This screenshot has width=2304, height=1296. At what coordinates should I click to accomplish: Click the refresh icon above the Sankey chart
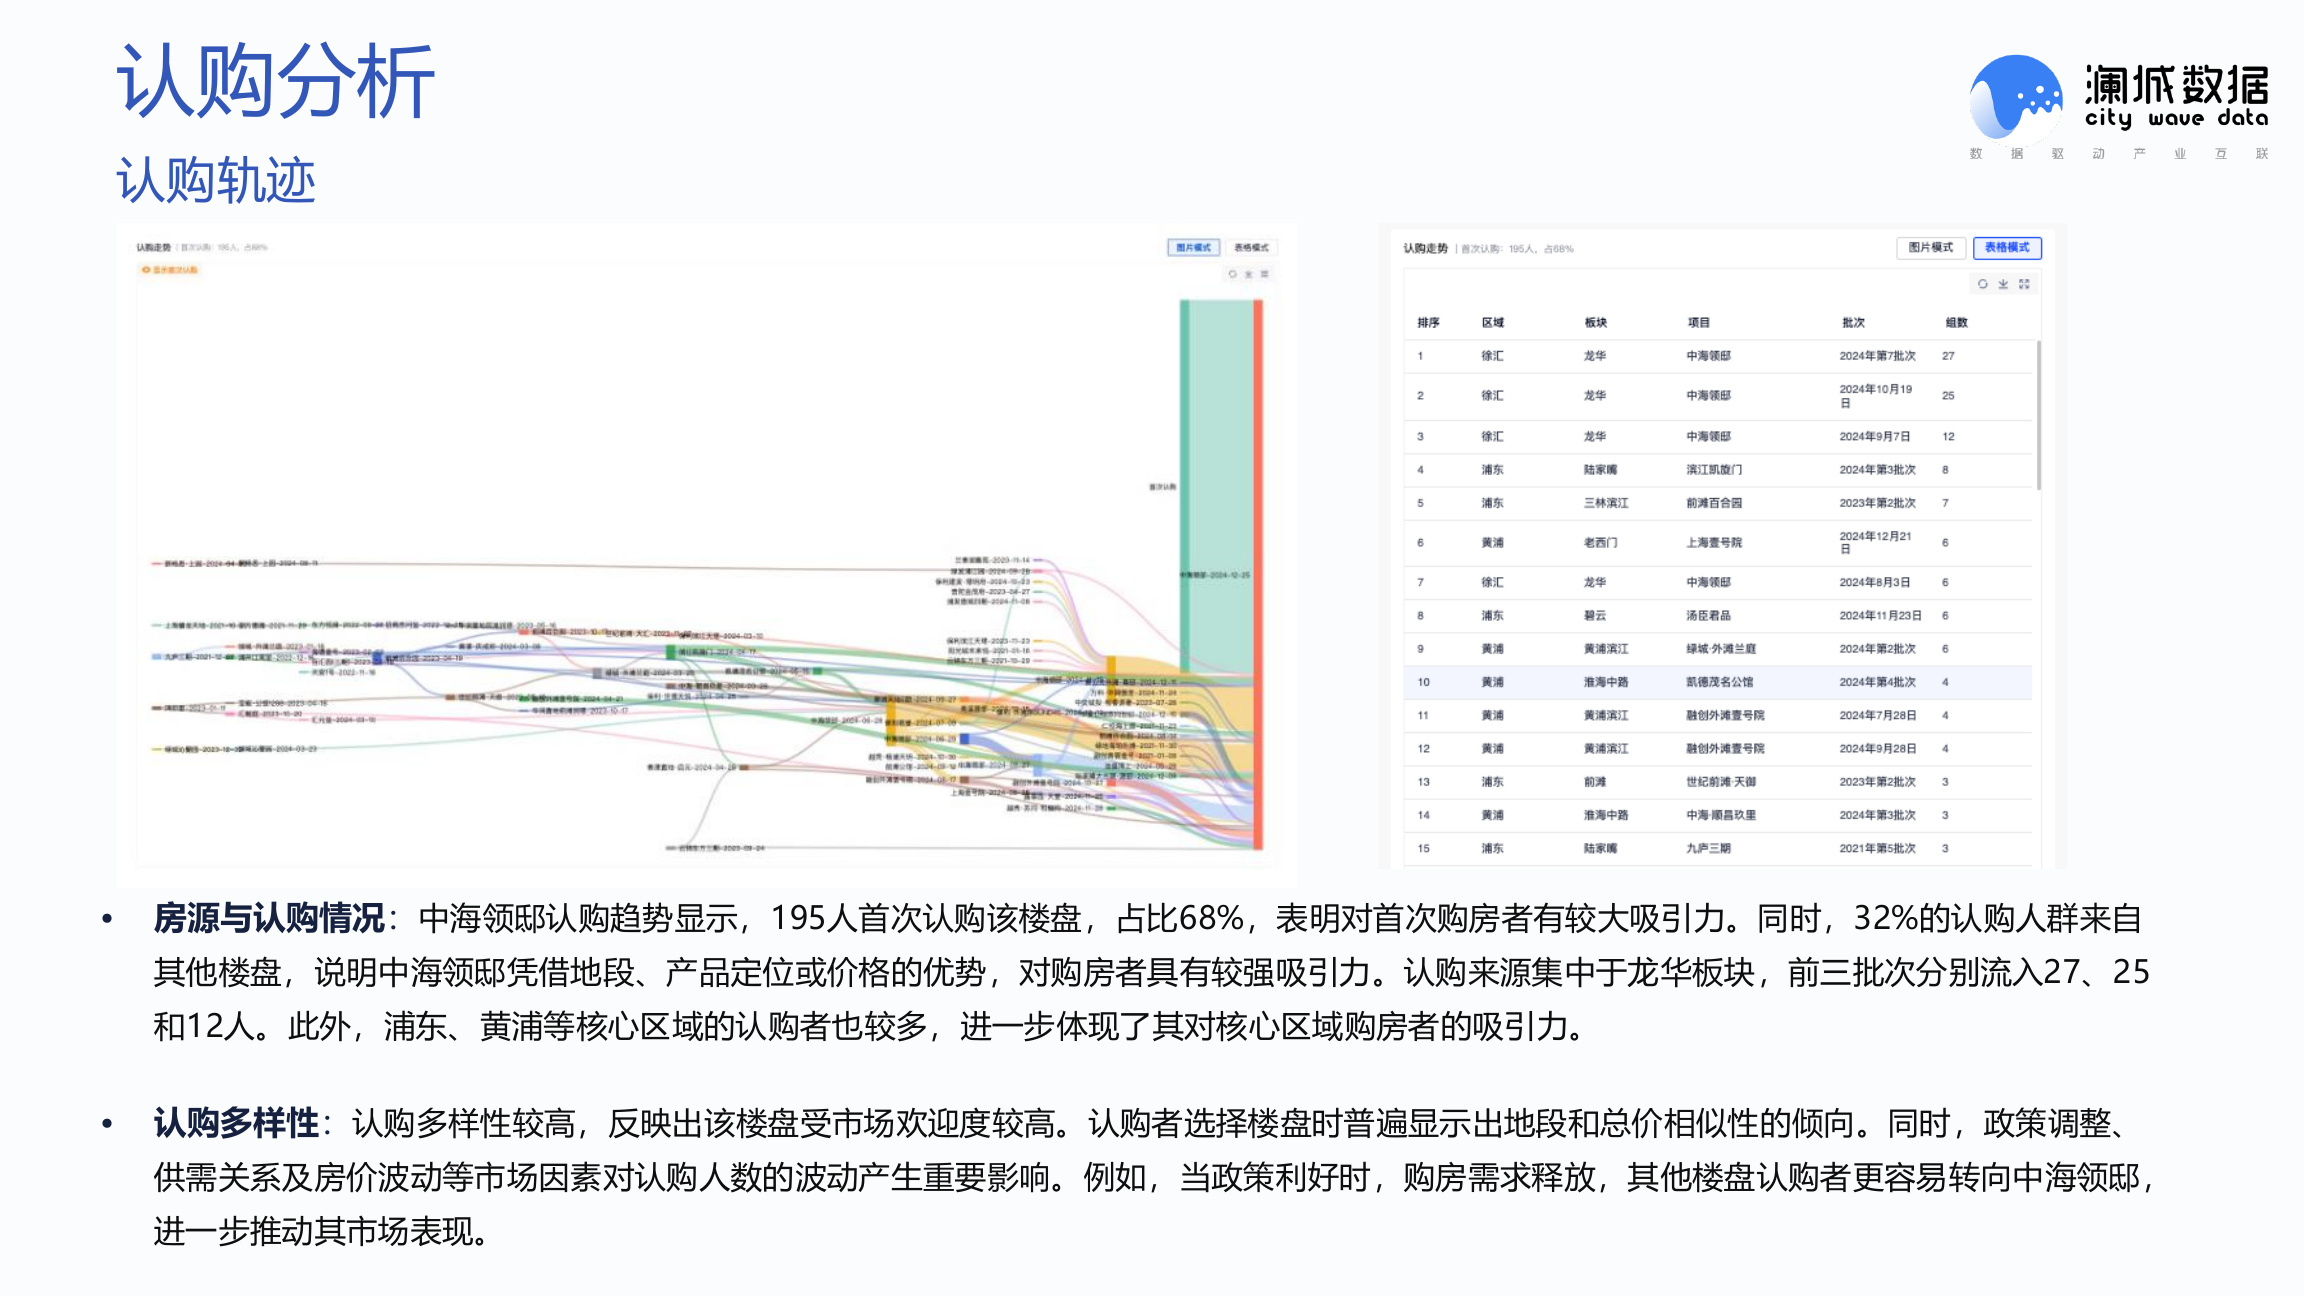coord(1232,274)
